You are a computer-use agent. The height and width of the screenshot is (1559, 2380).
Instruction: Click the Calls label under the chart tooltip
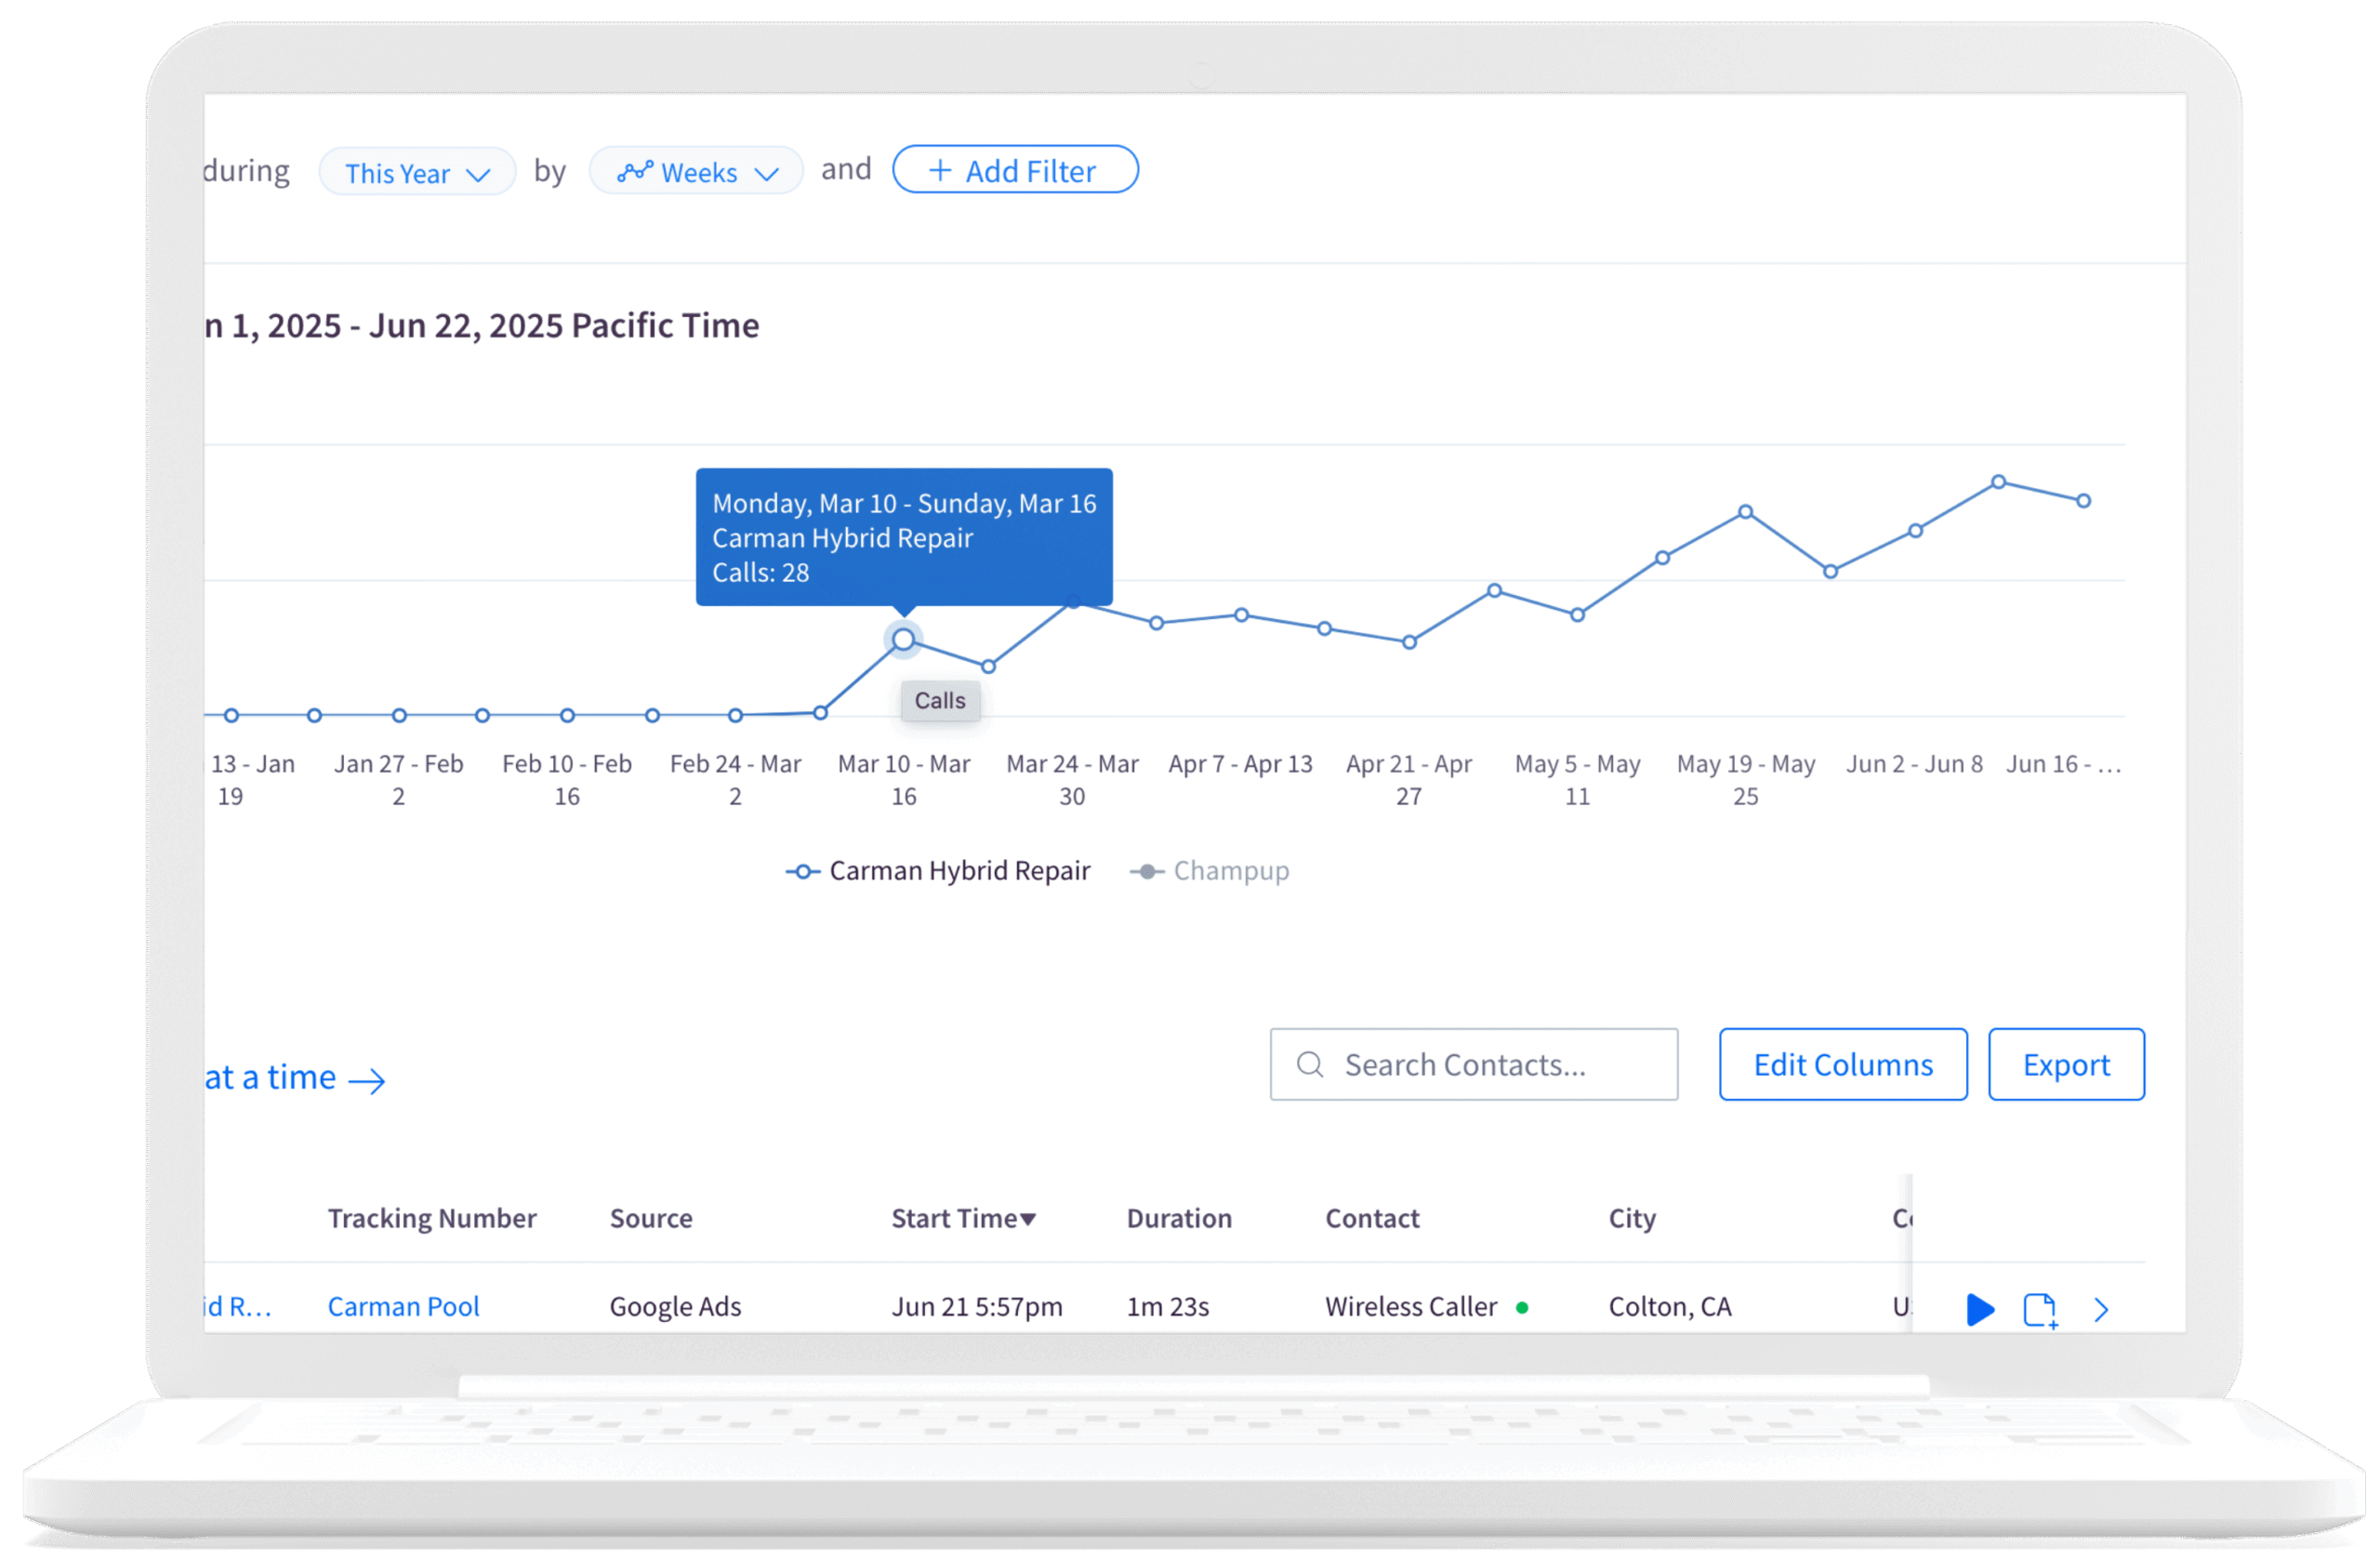[940, 701]
